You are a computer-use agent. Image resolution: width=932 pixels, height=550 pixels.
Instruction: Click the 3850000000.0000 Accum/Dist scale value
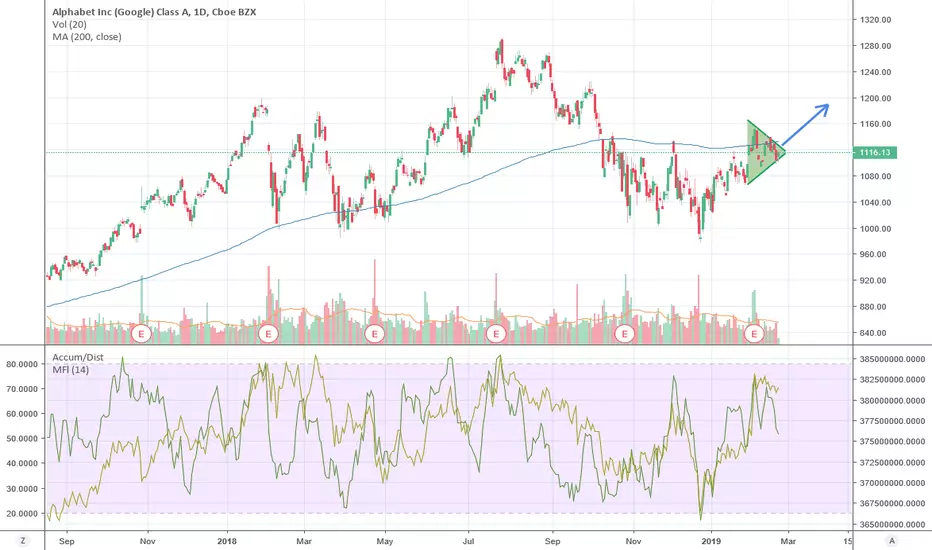[892, 359]
